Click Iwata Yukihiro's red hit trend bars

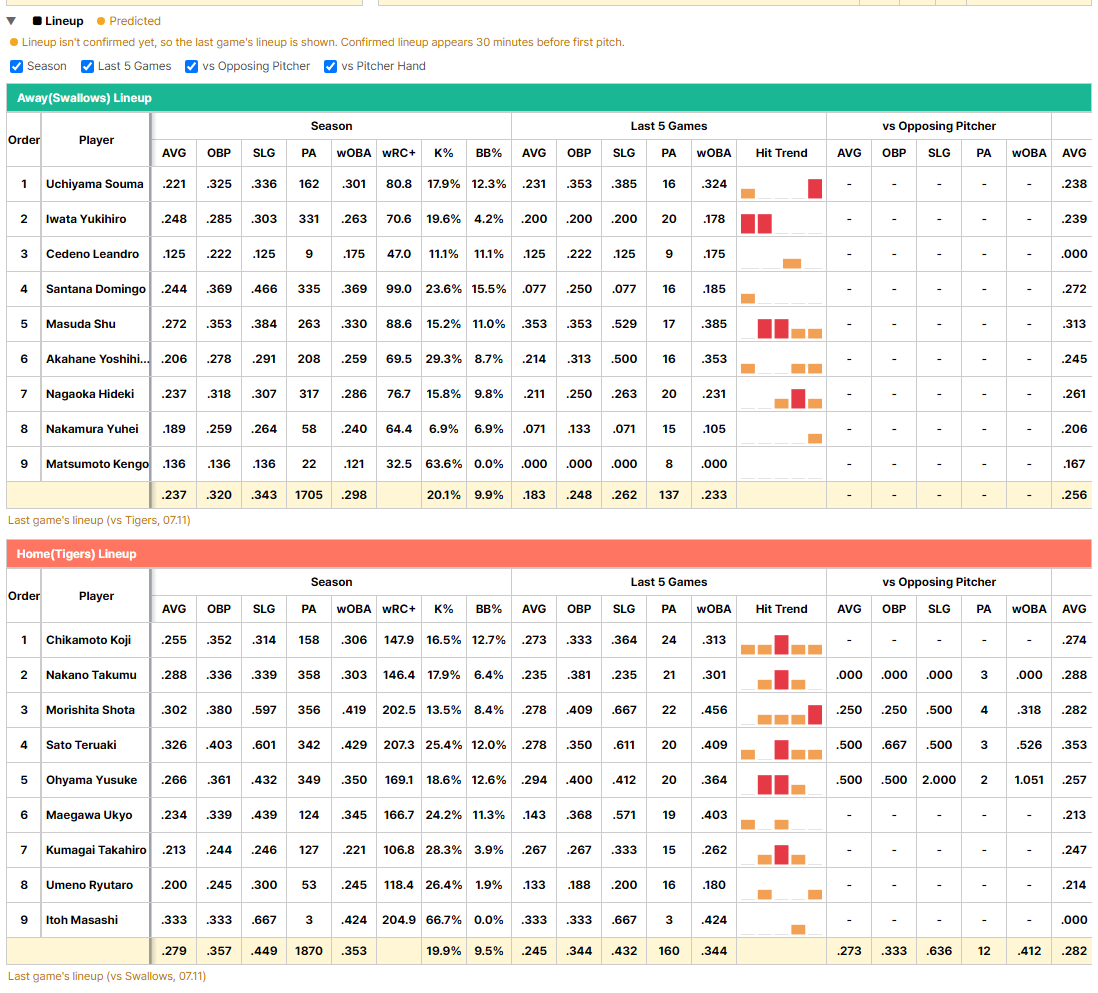point(756,223)
